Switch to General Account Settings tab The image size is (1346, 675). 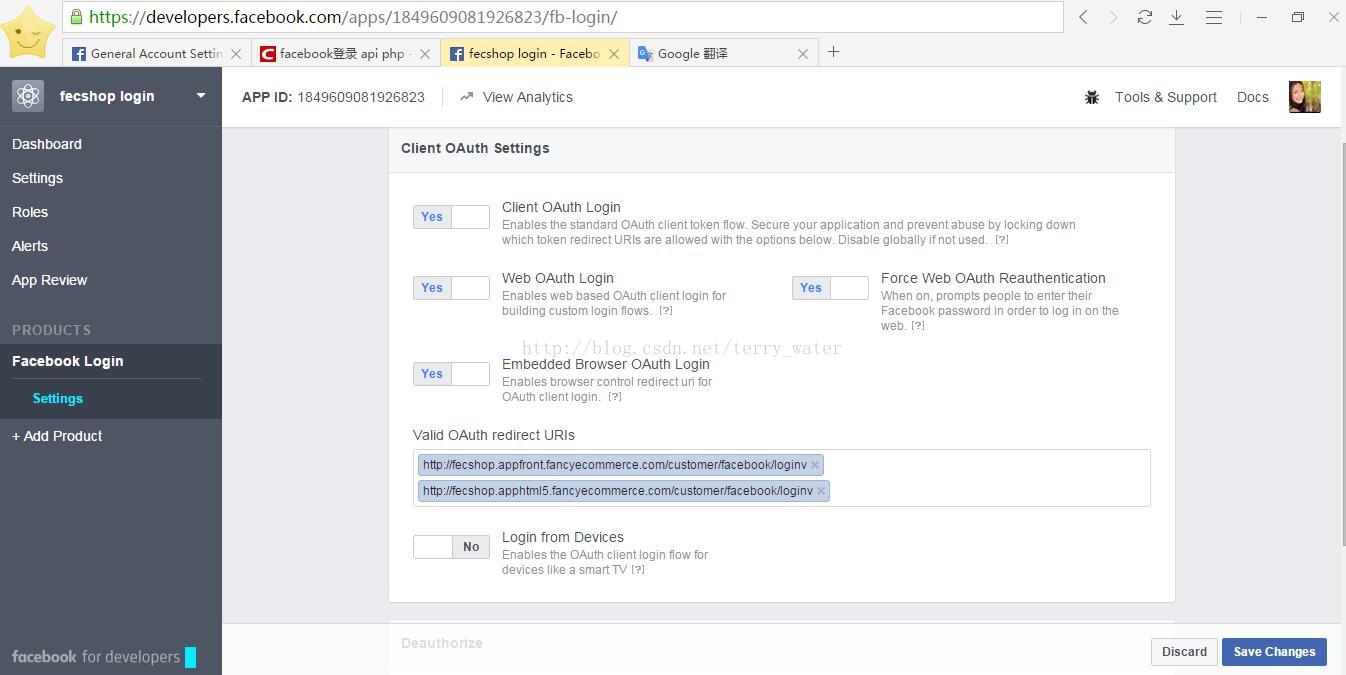point(157,54)
